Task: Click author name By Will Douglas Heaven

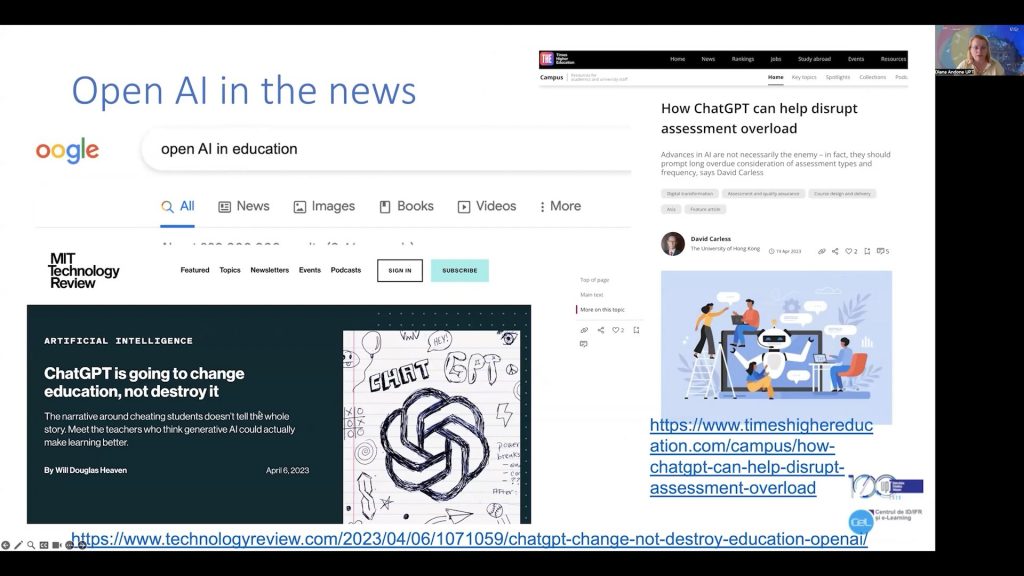Action: pyautogui.click(x=86, y=470)
